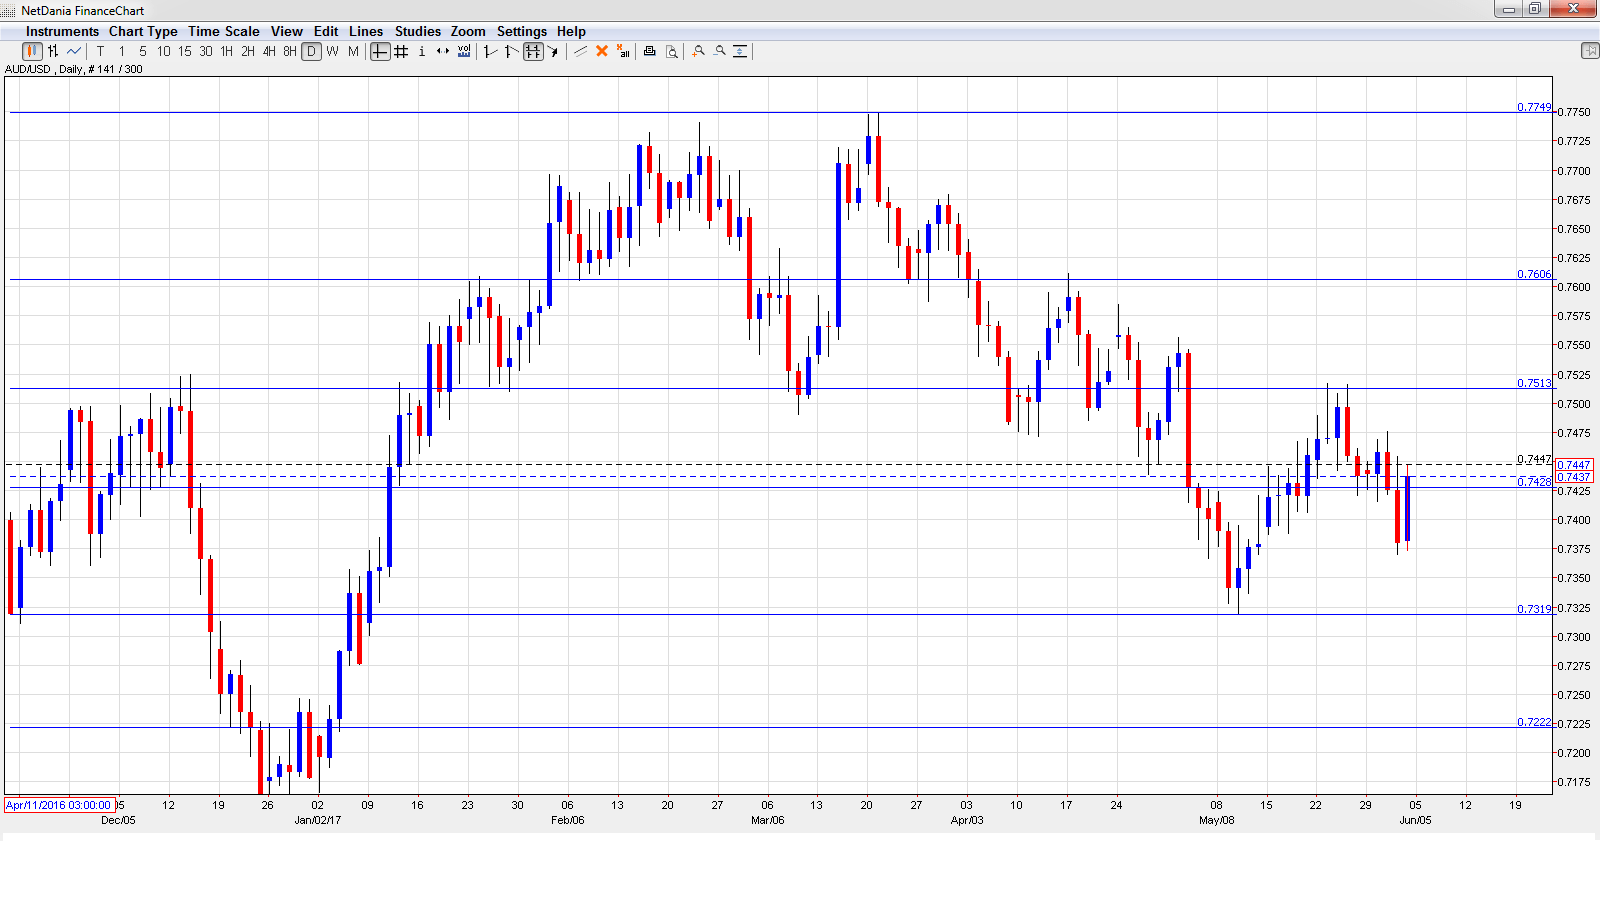Switch to the line chart icon
This screenshot has width=1600, height=900.
[x=74, y=51]
